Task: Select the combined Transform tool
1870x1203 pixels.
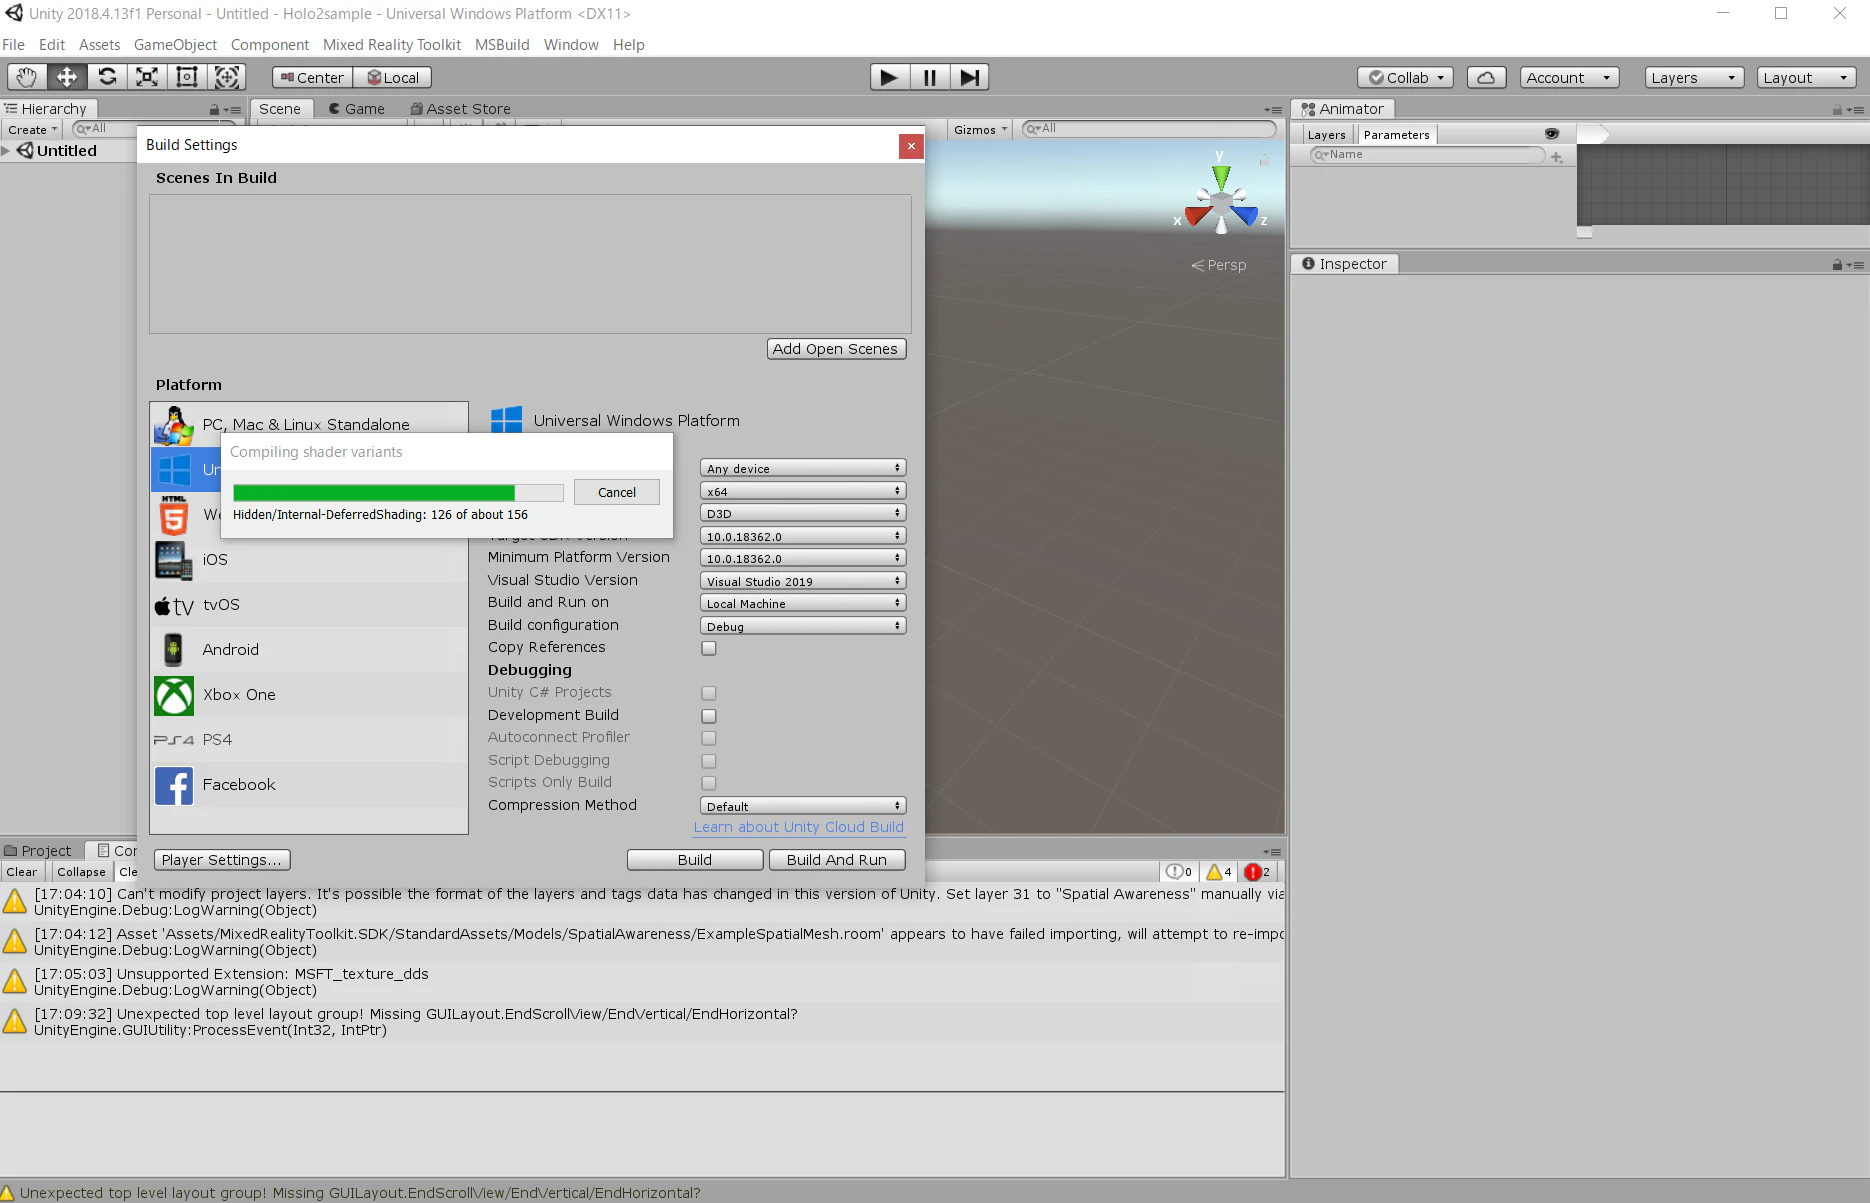Action: 227,77
